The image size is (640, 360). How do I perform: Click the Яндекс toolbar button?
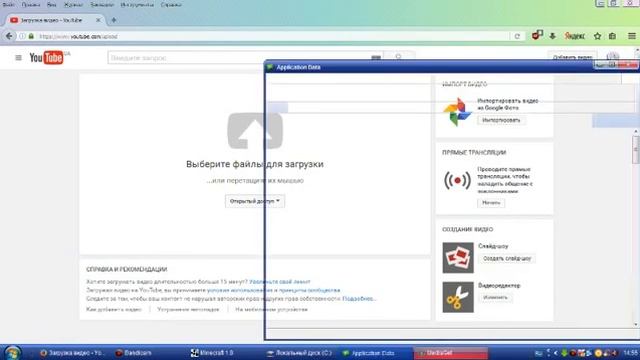click(x=574, y=36)
